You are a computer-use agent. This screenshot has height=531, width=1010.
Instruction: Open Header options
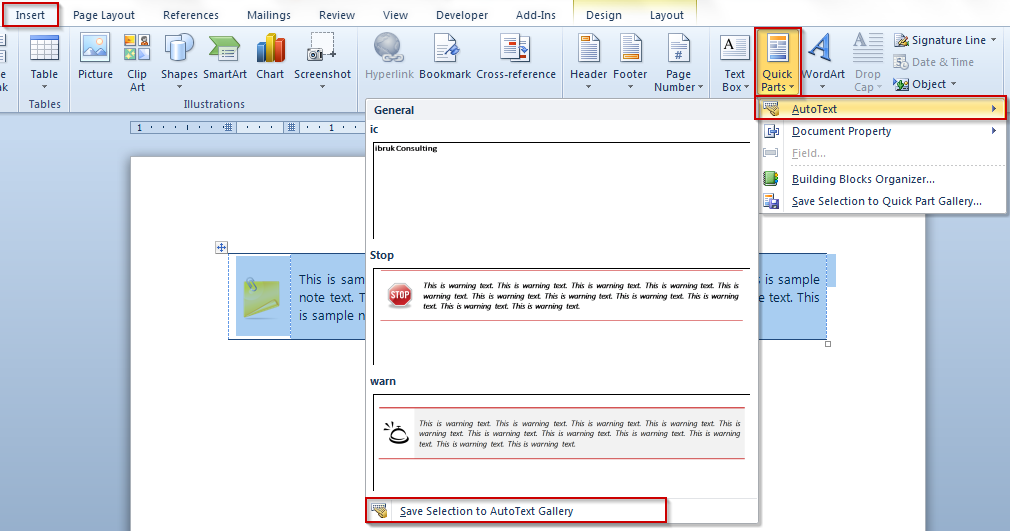click(x=589, y=63)
